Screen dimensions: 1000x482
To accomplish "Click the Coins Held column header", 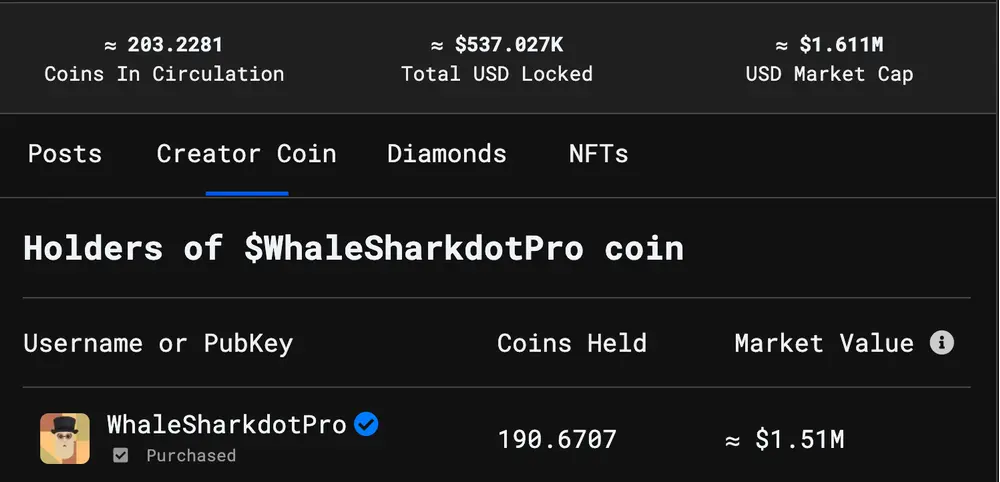I will point(571,343).
